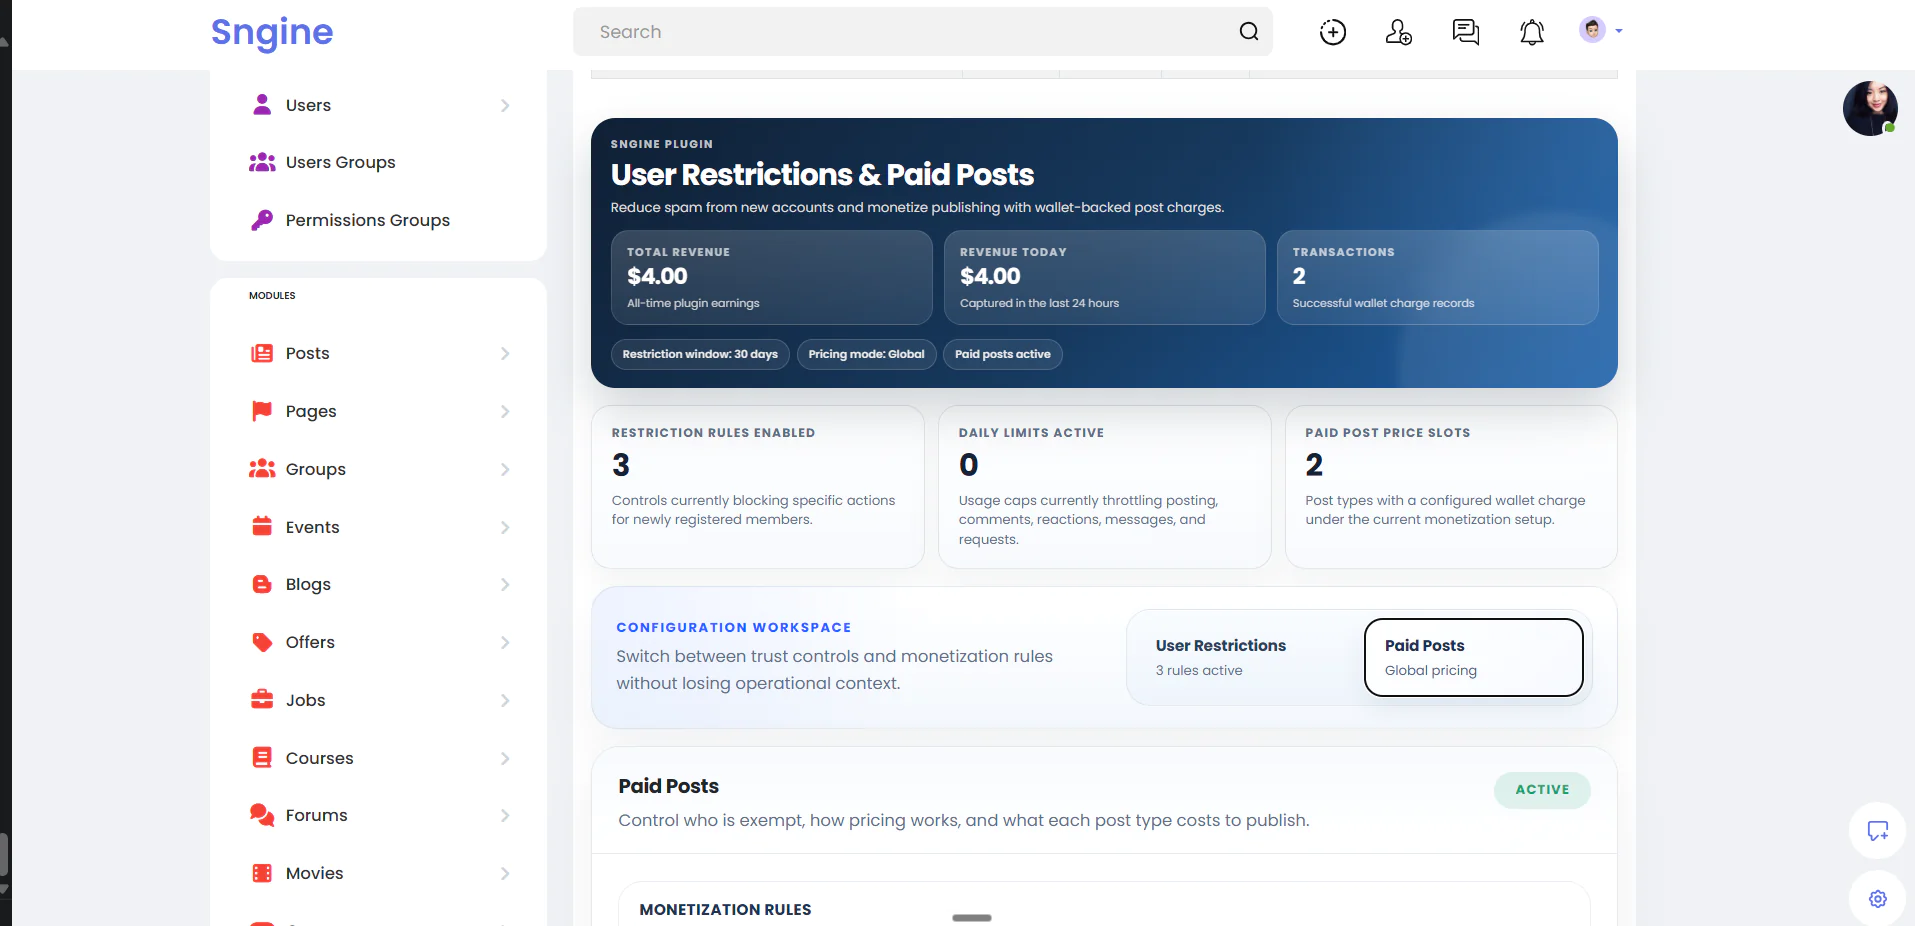Click the MONETIZATION RULES heading
The image size is (1915, 926).
coord(725,910)
